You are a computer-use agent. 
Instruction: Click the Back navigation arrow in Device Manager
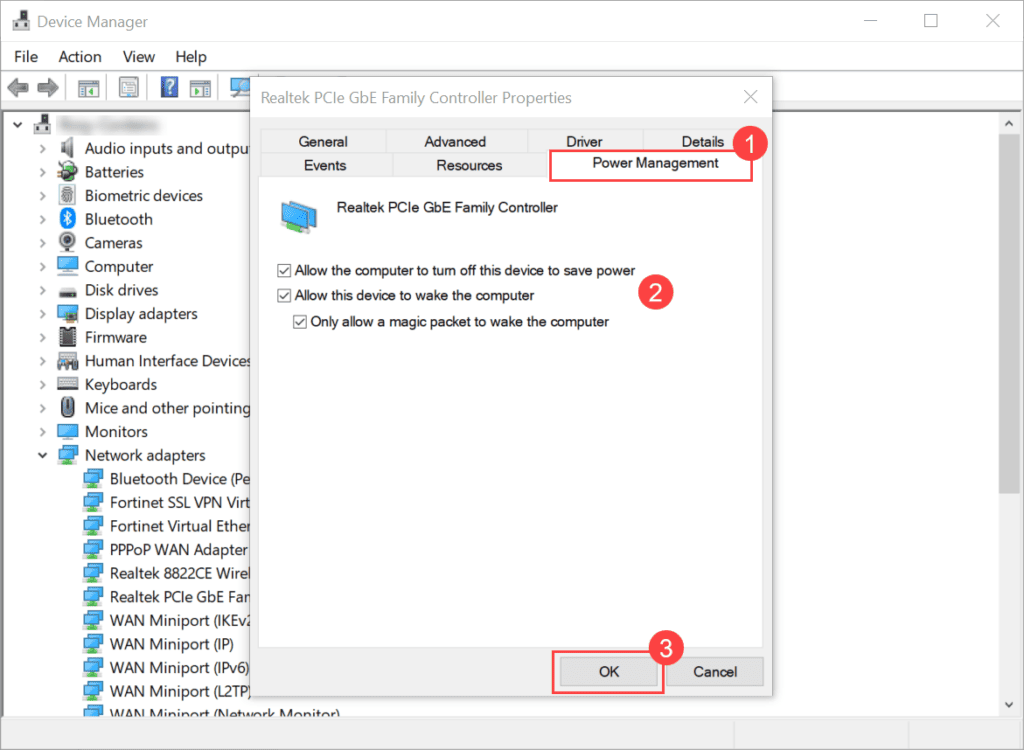tap(18, 87)
